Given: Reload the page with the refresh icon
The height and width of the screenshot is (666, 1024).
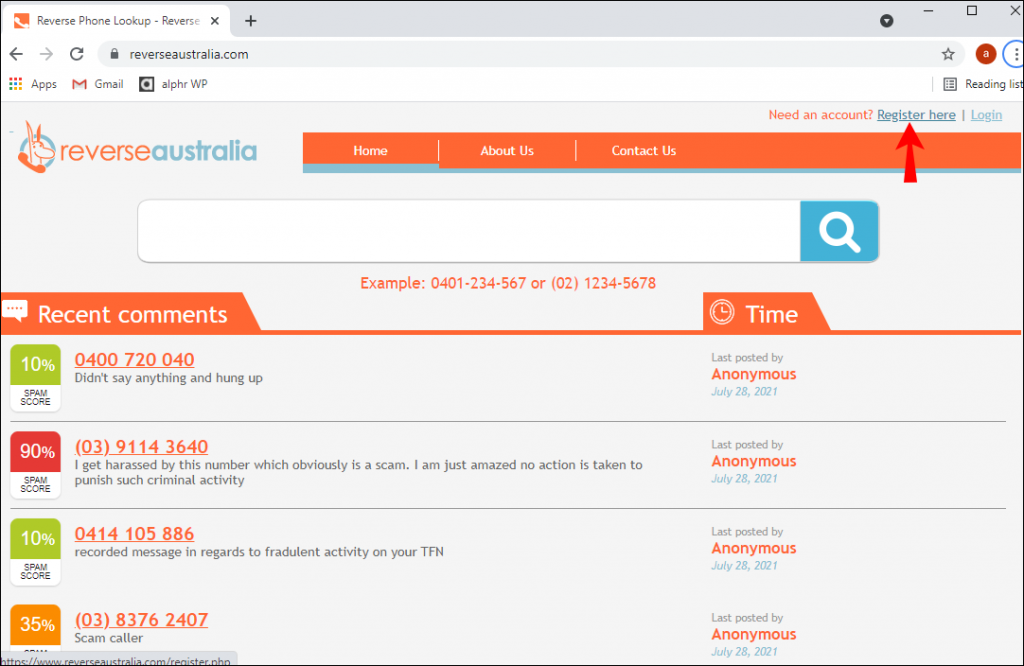Looking at the screenshot, I should [76, 54].
